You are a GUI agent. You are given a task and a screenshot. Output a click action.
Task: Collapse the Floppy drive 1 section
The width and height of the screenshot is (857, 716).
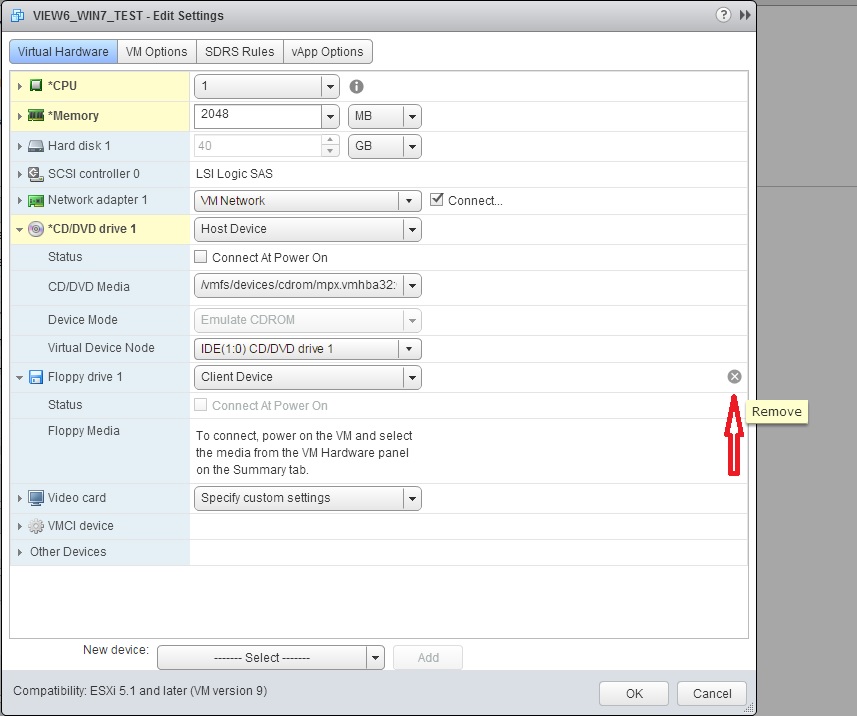20,378
